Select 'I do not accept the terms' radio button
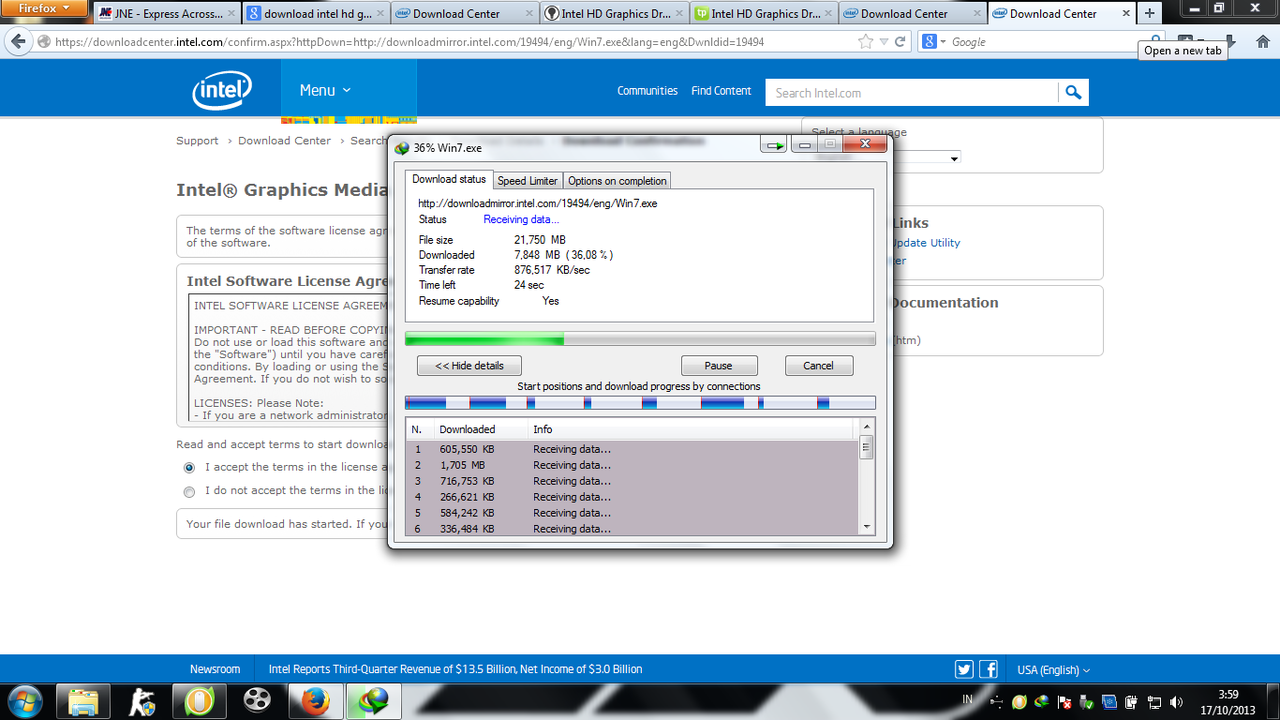Screen dimensions: 1280x720 tap(189, 491)
